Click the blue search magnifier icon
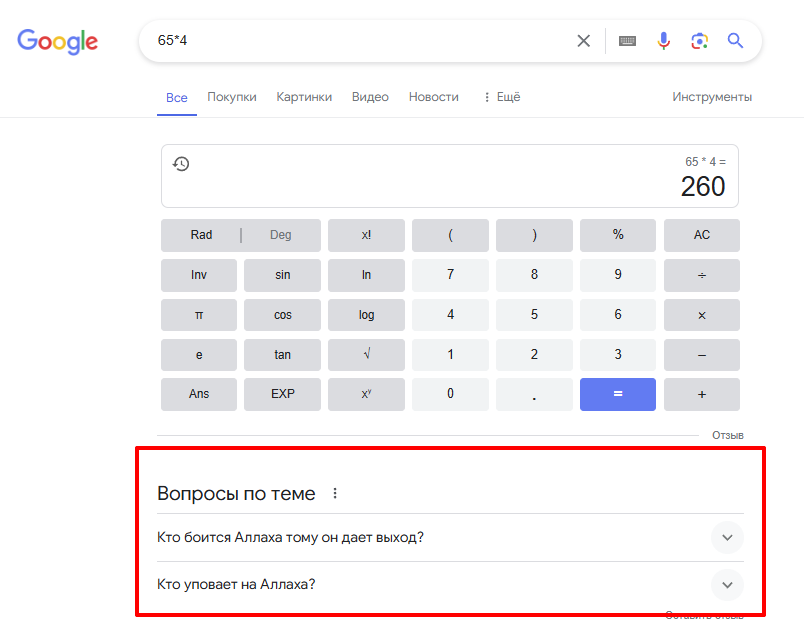This screenshot has width=804, height=644. pyautogui.click(x=735, y=41)
